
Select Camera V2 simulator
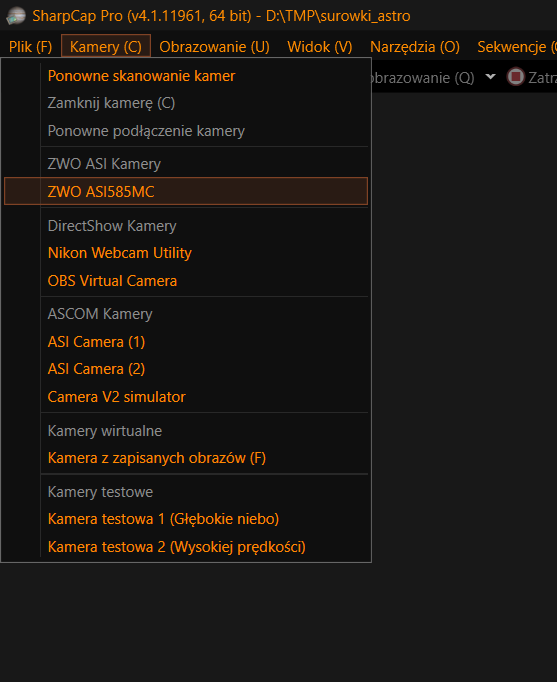[x=117, y=397]
